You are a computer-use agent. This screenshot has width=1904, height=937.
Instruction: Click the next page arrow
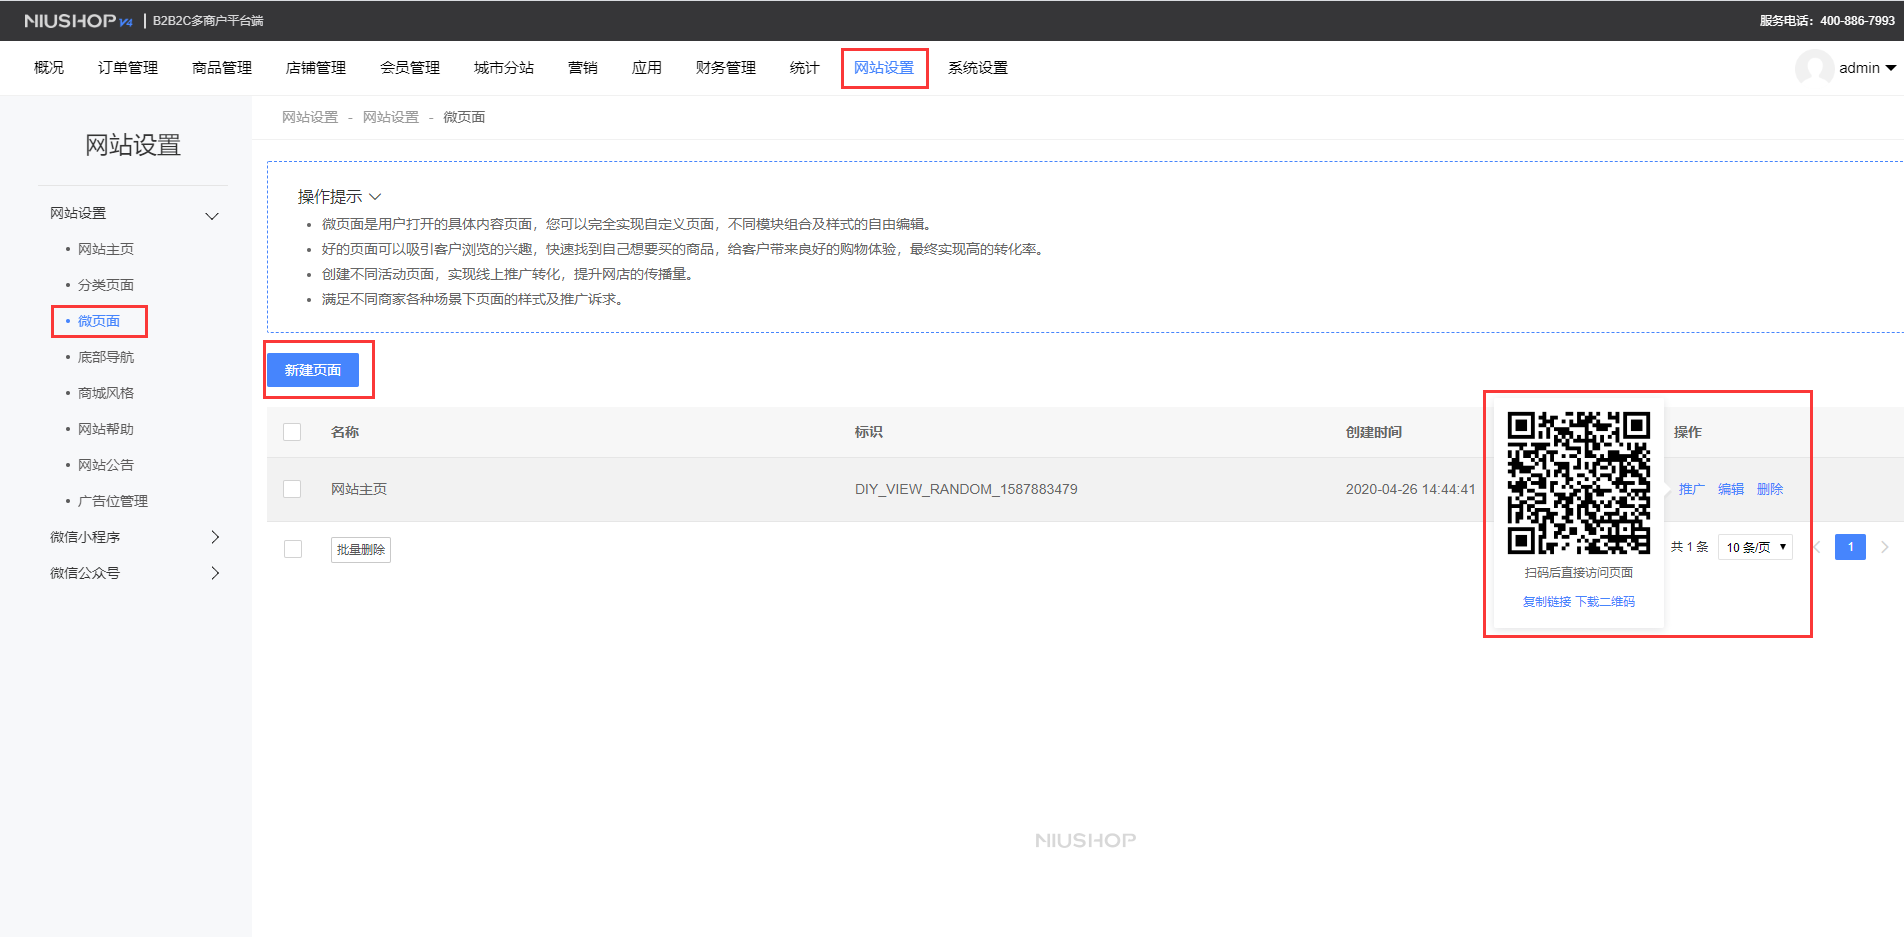pyautogui.click(x=1884, y=547)
